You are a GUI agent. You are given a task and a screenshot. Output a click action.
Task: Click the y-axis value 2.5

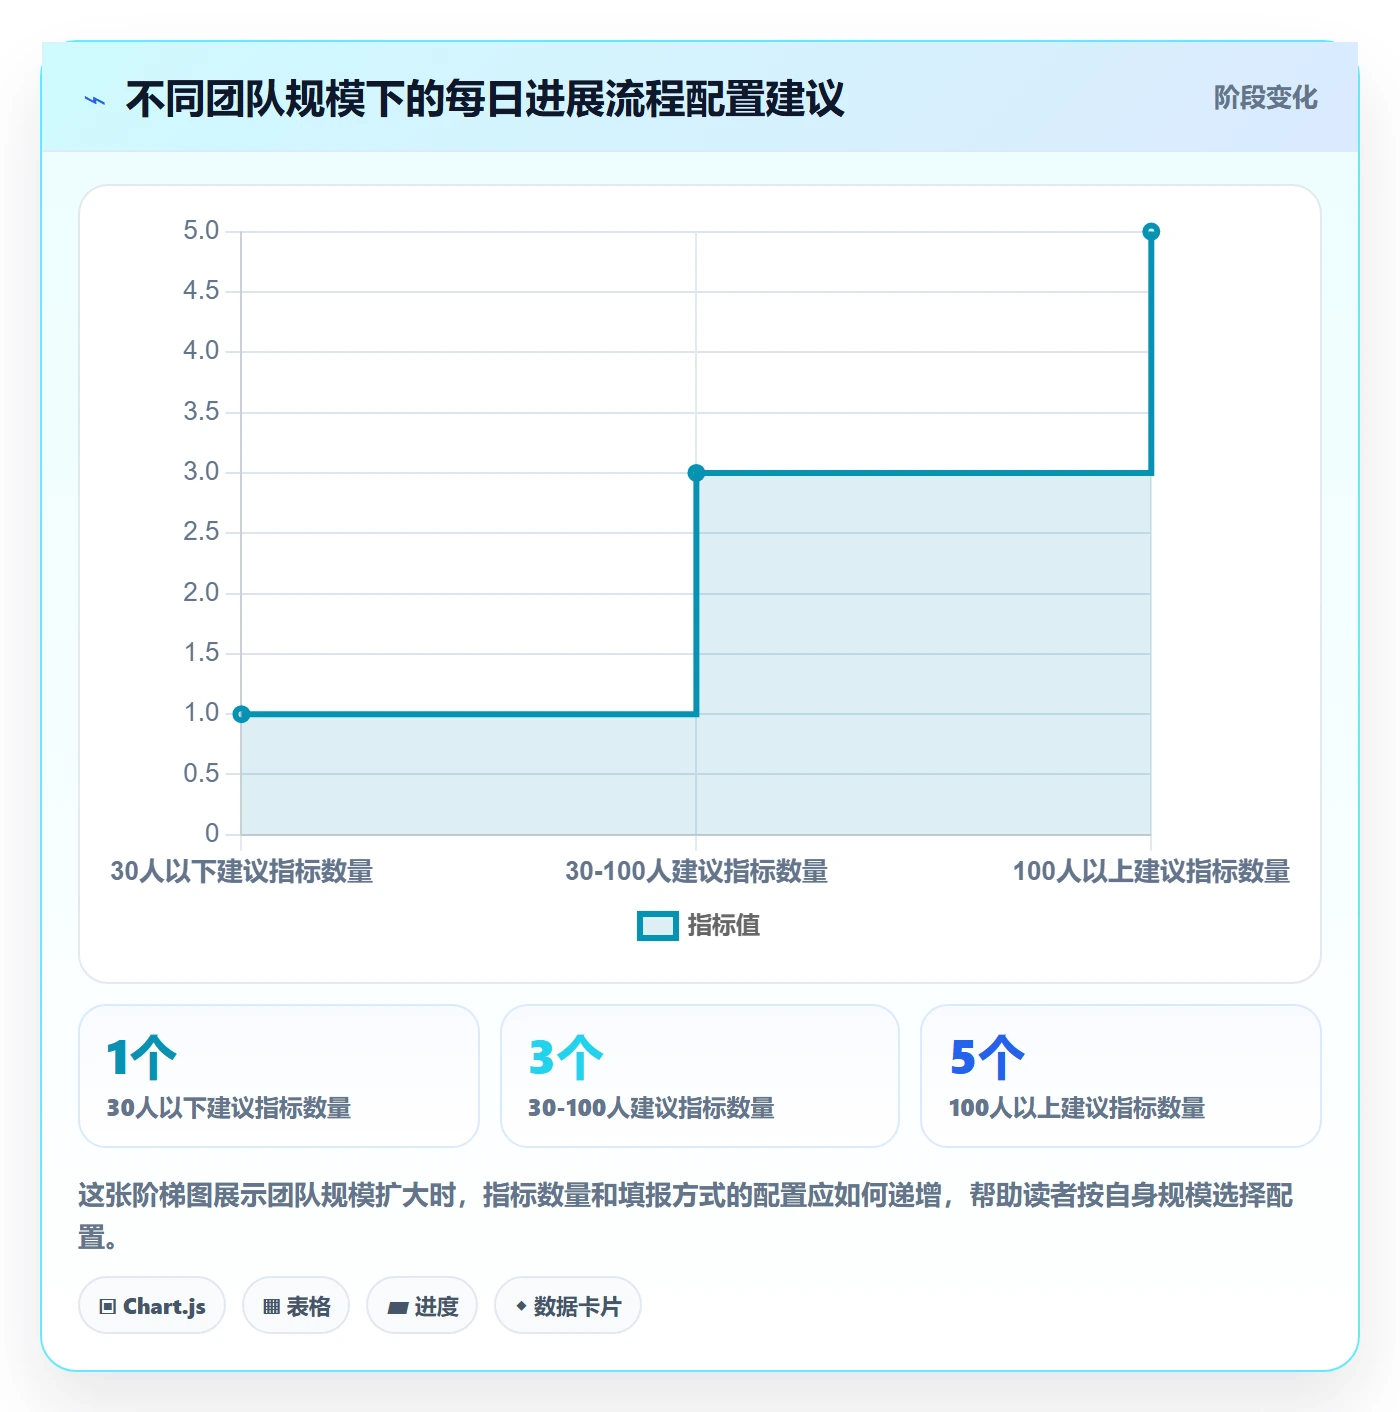[201, 532]
